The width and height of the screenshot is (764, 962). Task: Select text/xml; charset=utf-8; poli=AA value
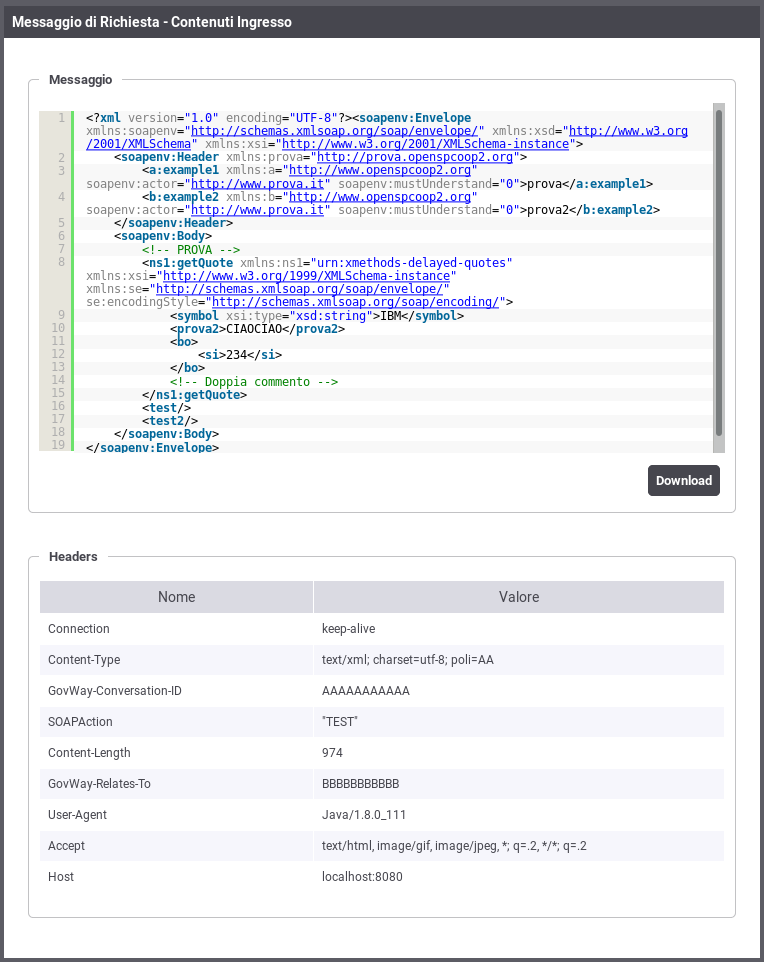[407, 660]
